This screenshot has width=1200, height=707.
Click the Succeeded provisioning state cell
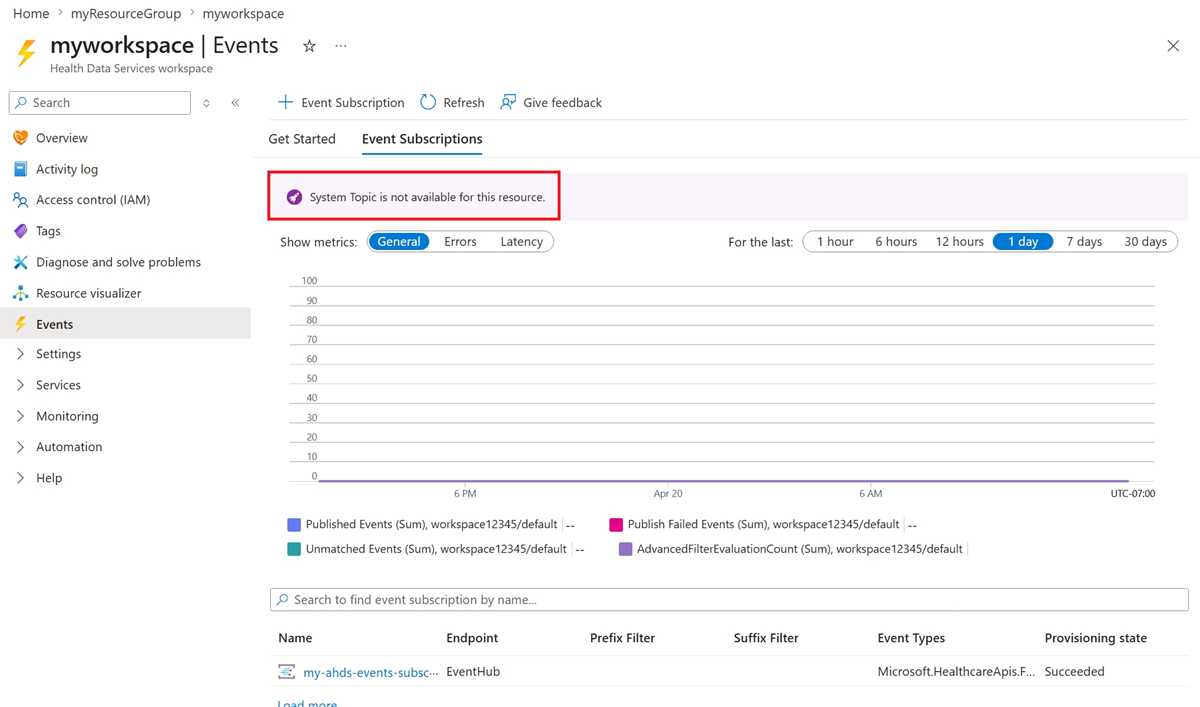1075,672
